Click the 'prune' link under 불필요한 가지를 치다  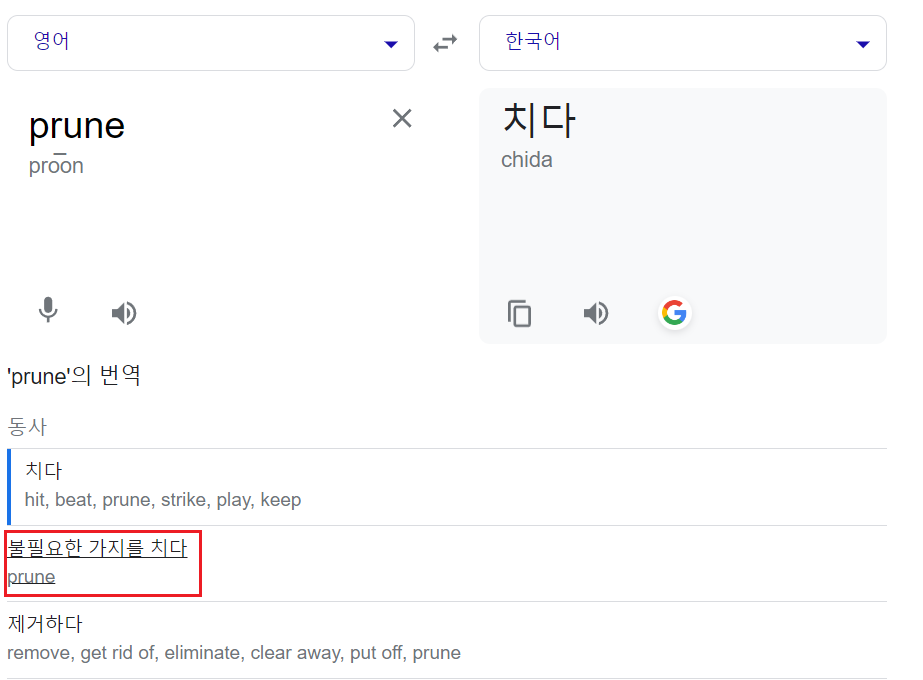[x=31, y=576]
